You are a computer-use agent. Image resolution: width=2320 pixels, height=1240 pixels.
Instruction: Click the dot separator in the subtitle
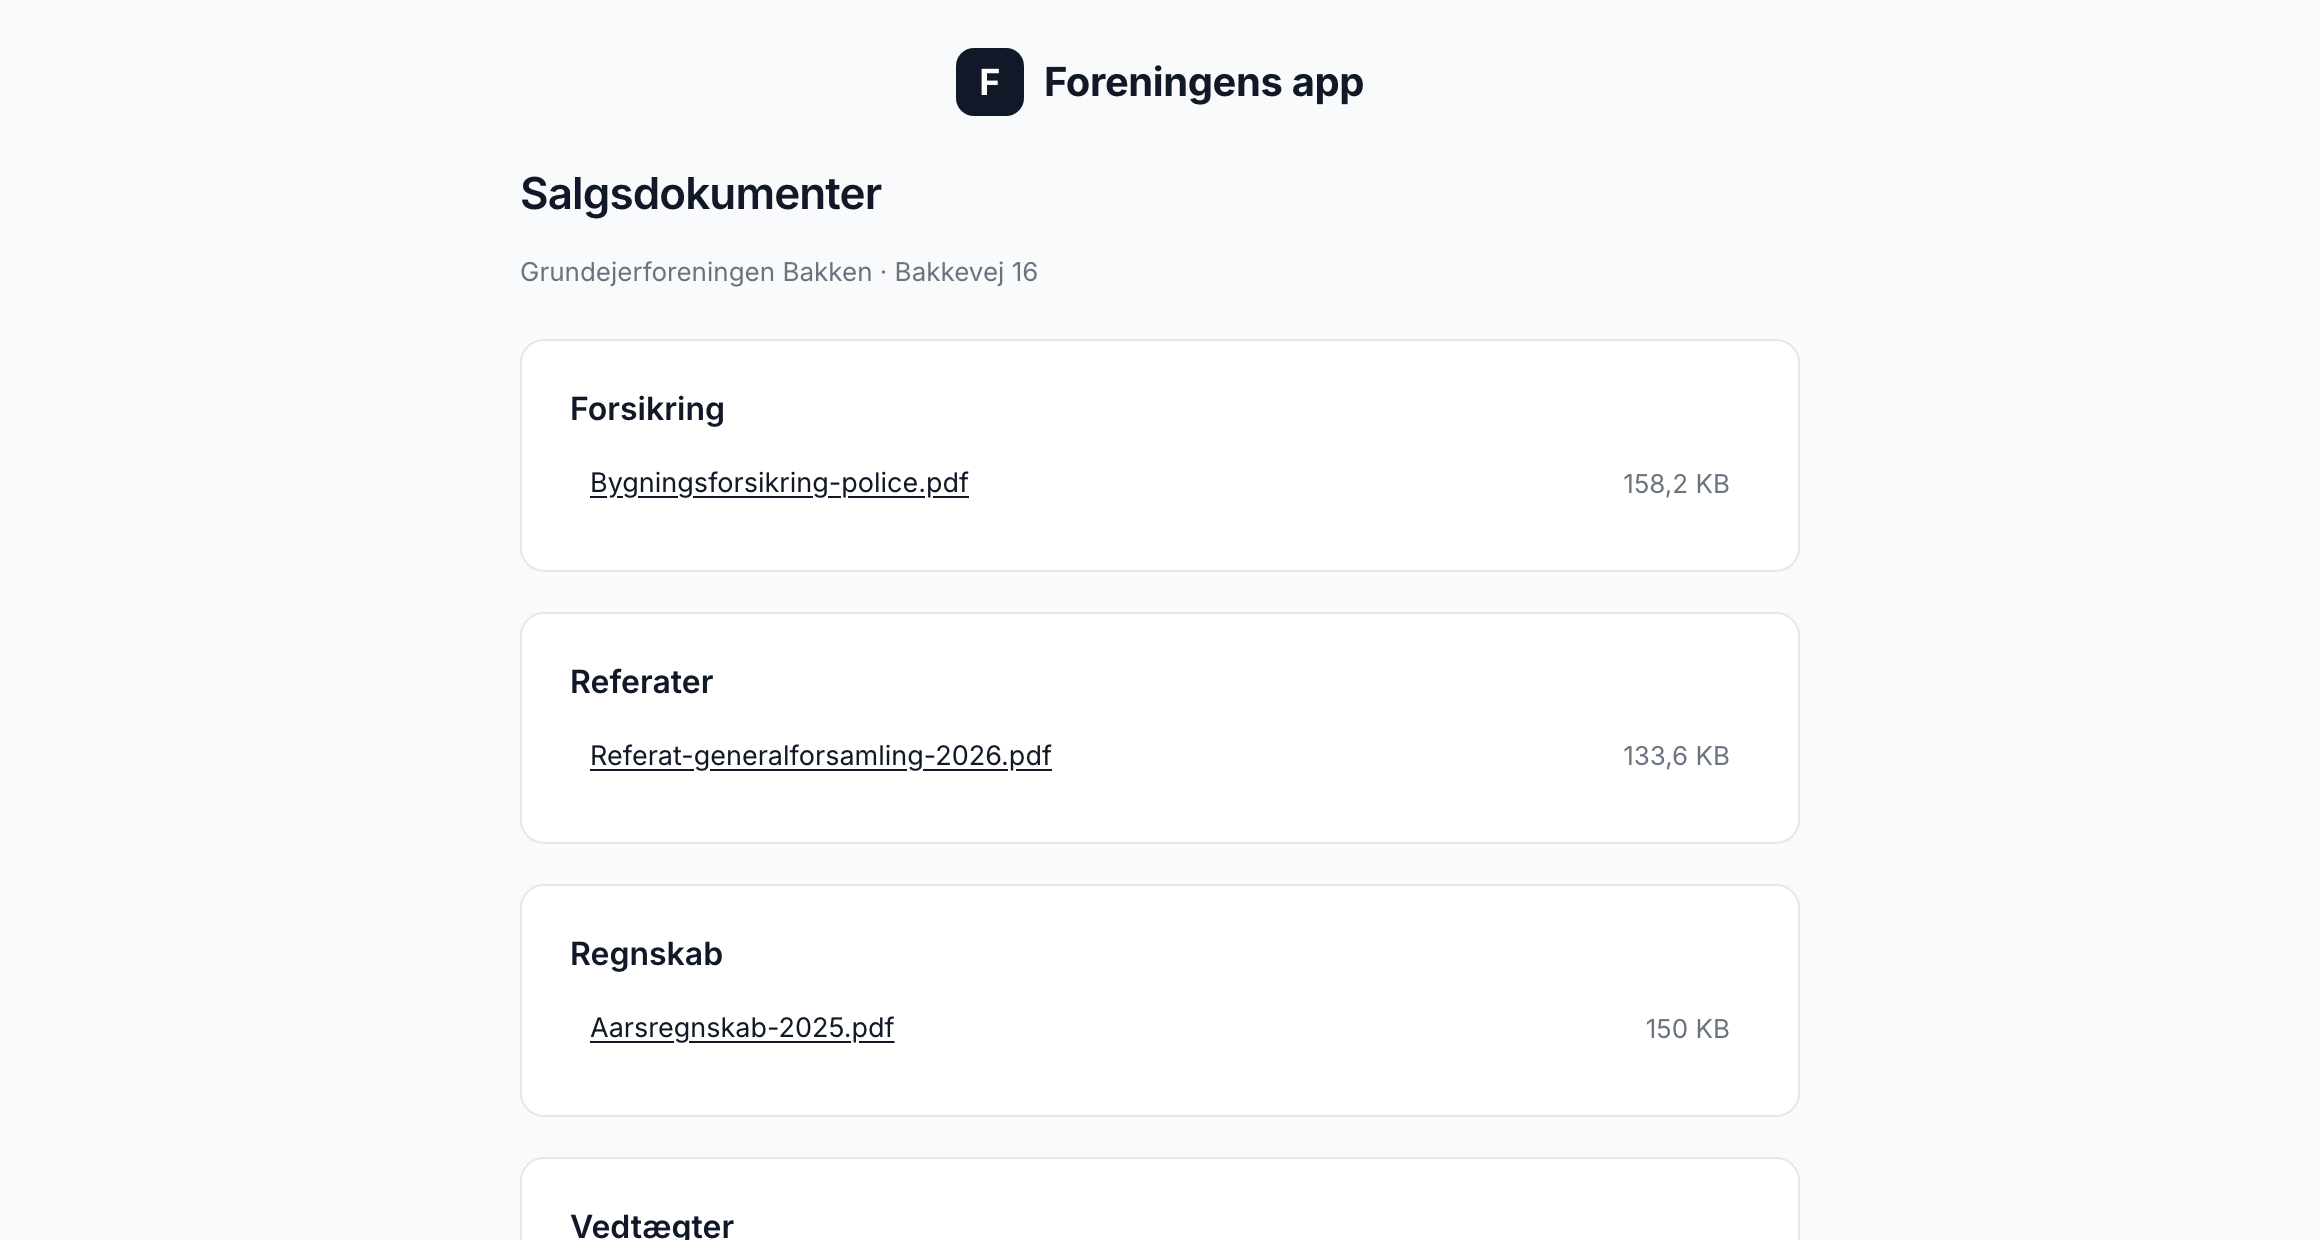tap(883, 273)
